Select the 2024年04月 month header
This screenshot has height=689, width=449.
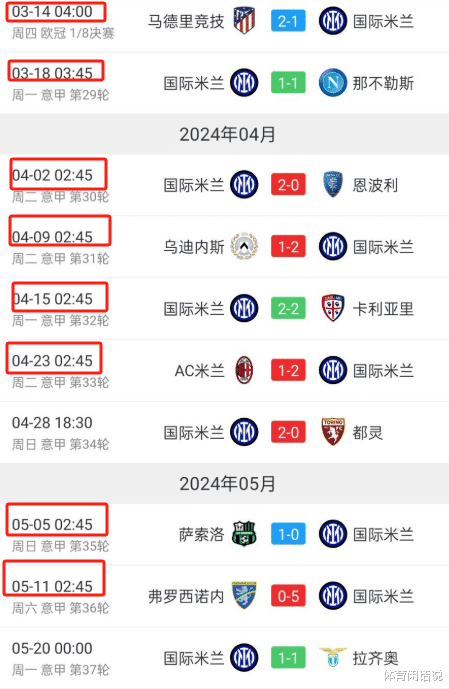point(228,134)
